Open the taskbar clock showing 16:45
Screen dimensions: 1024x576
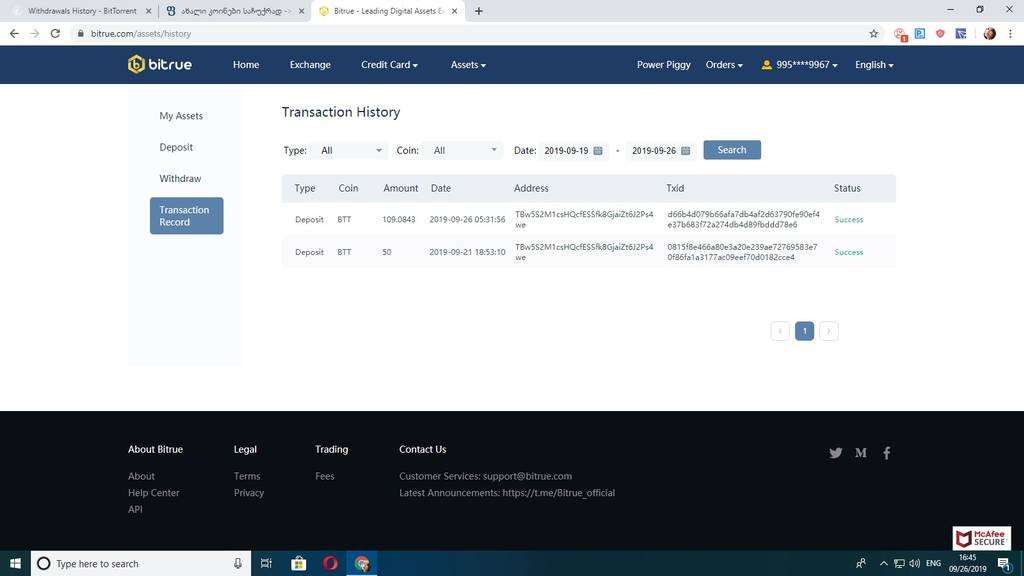tap(968, 563)
